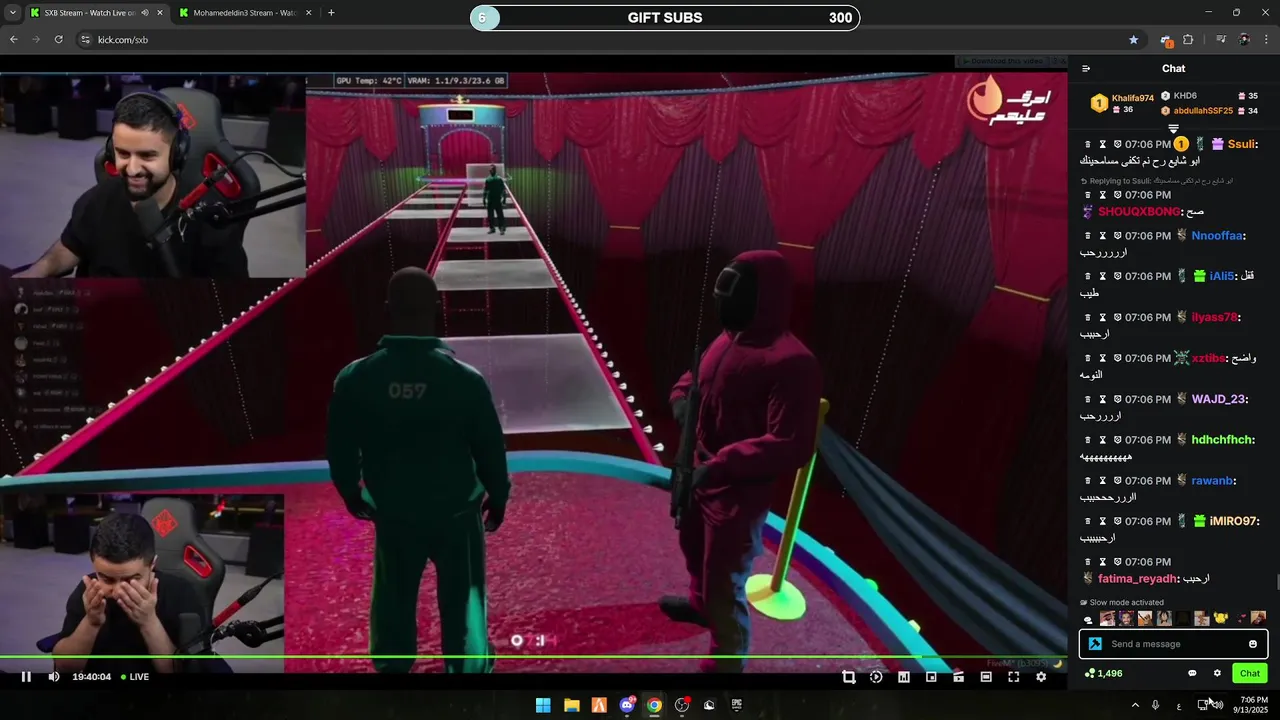Open channel points 1,496 balance

(x=1103, y=673)
